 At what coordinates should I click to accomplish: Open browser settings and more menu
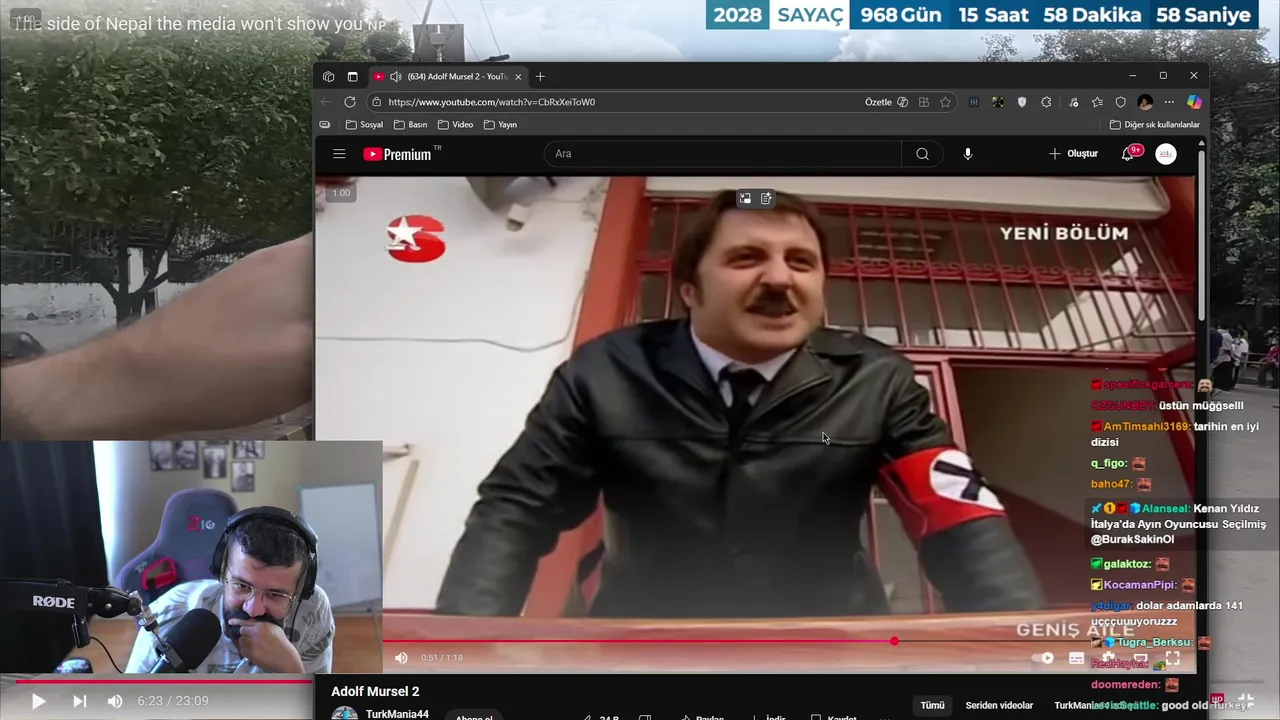click(x=1169, y=102)
